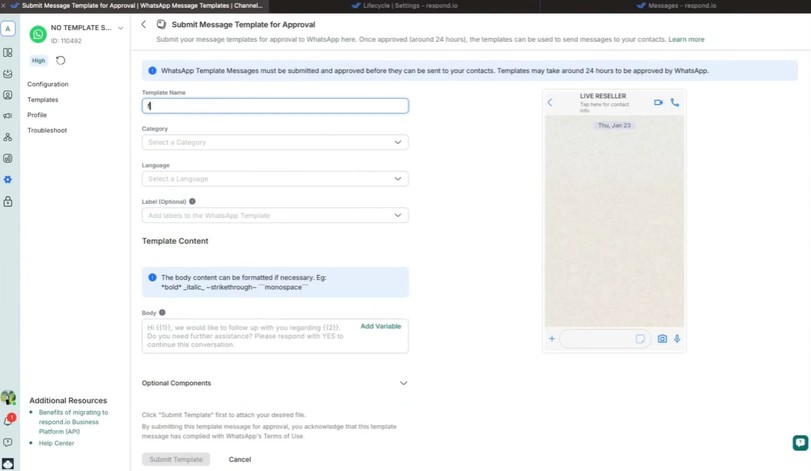This screenshot has height=471, width=811.
Task: Open the Select a Language dropdown
Action: (x=275, y=179)
